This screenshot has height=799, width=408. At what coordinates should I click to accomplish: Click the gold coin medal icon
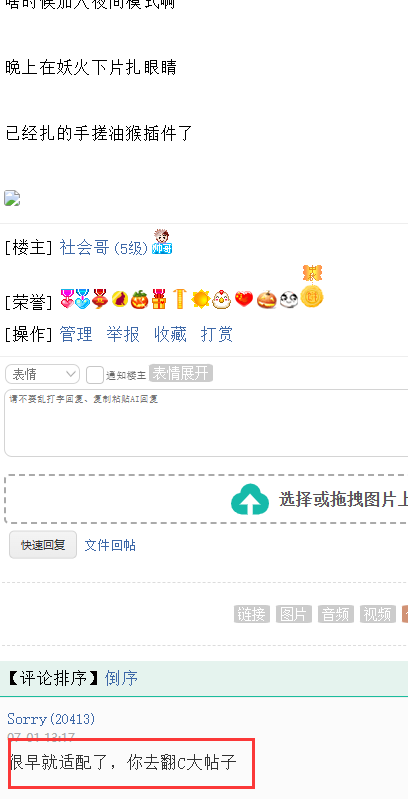(x=312, y=287)
